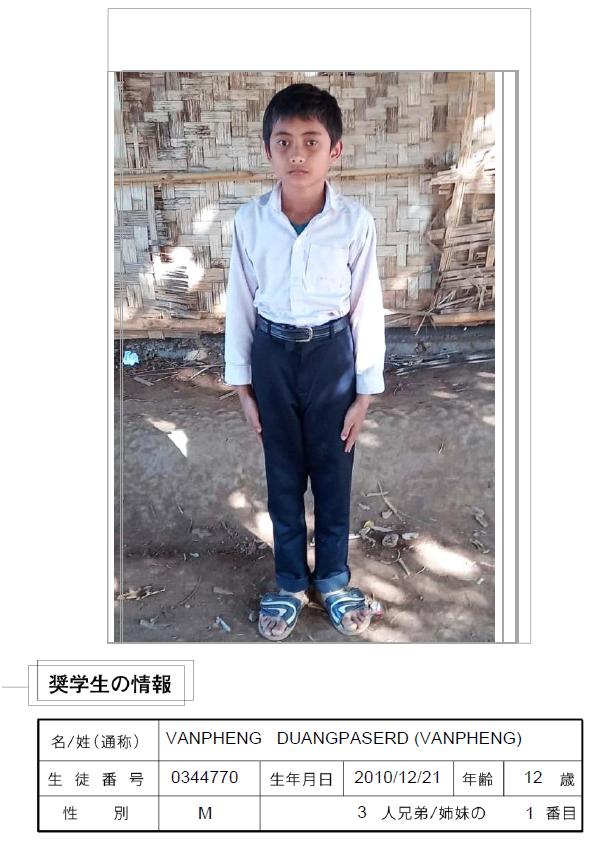
Task: Select the 奨学生の情報 heading text box
Action: [110, 683]
